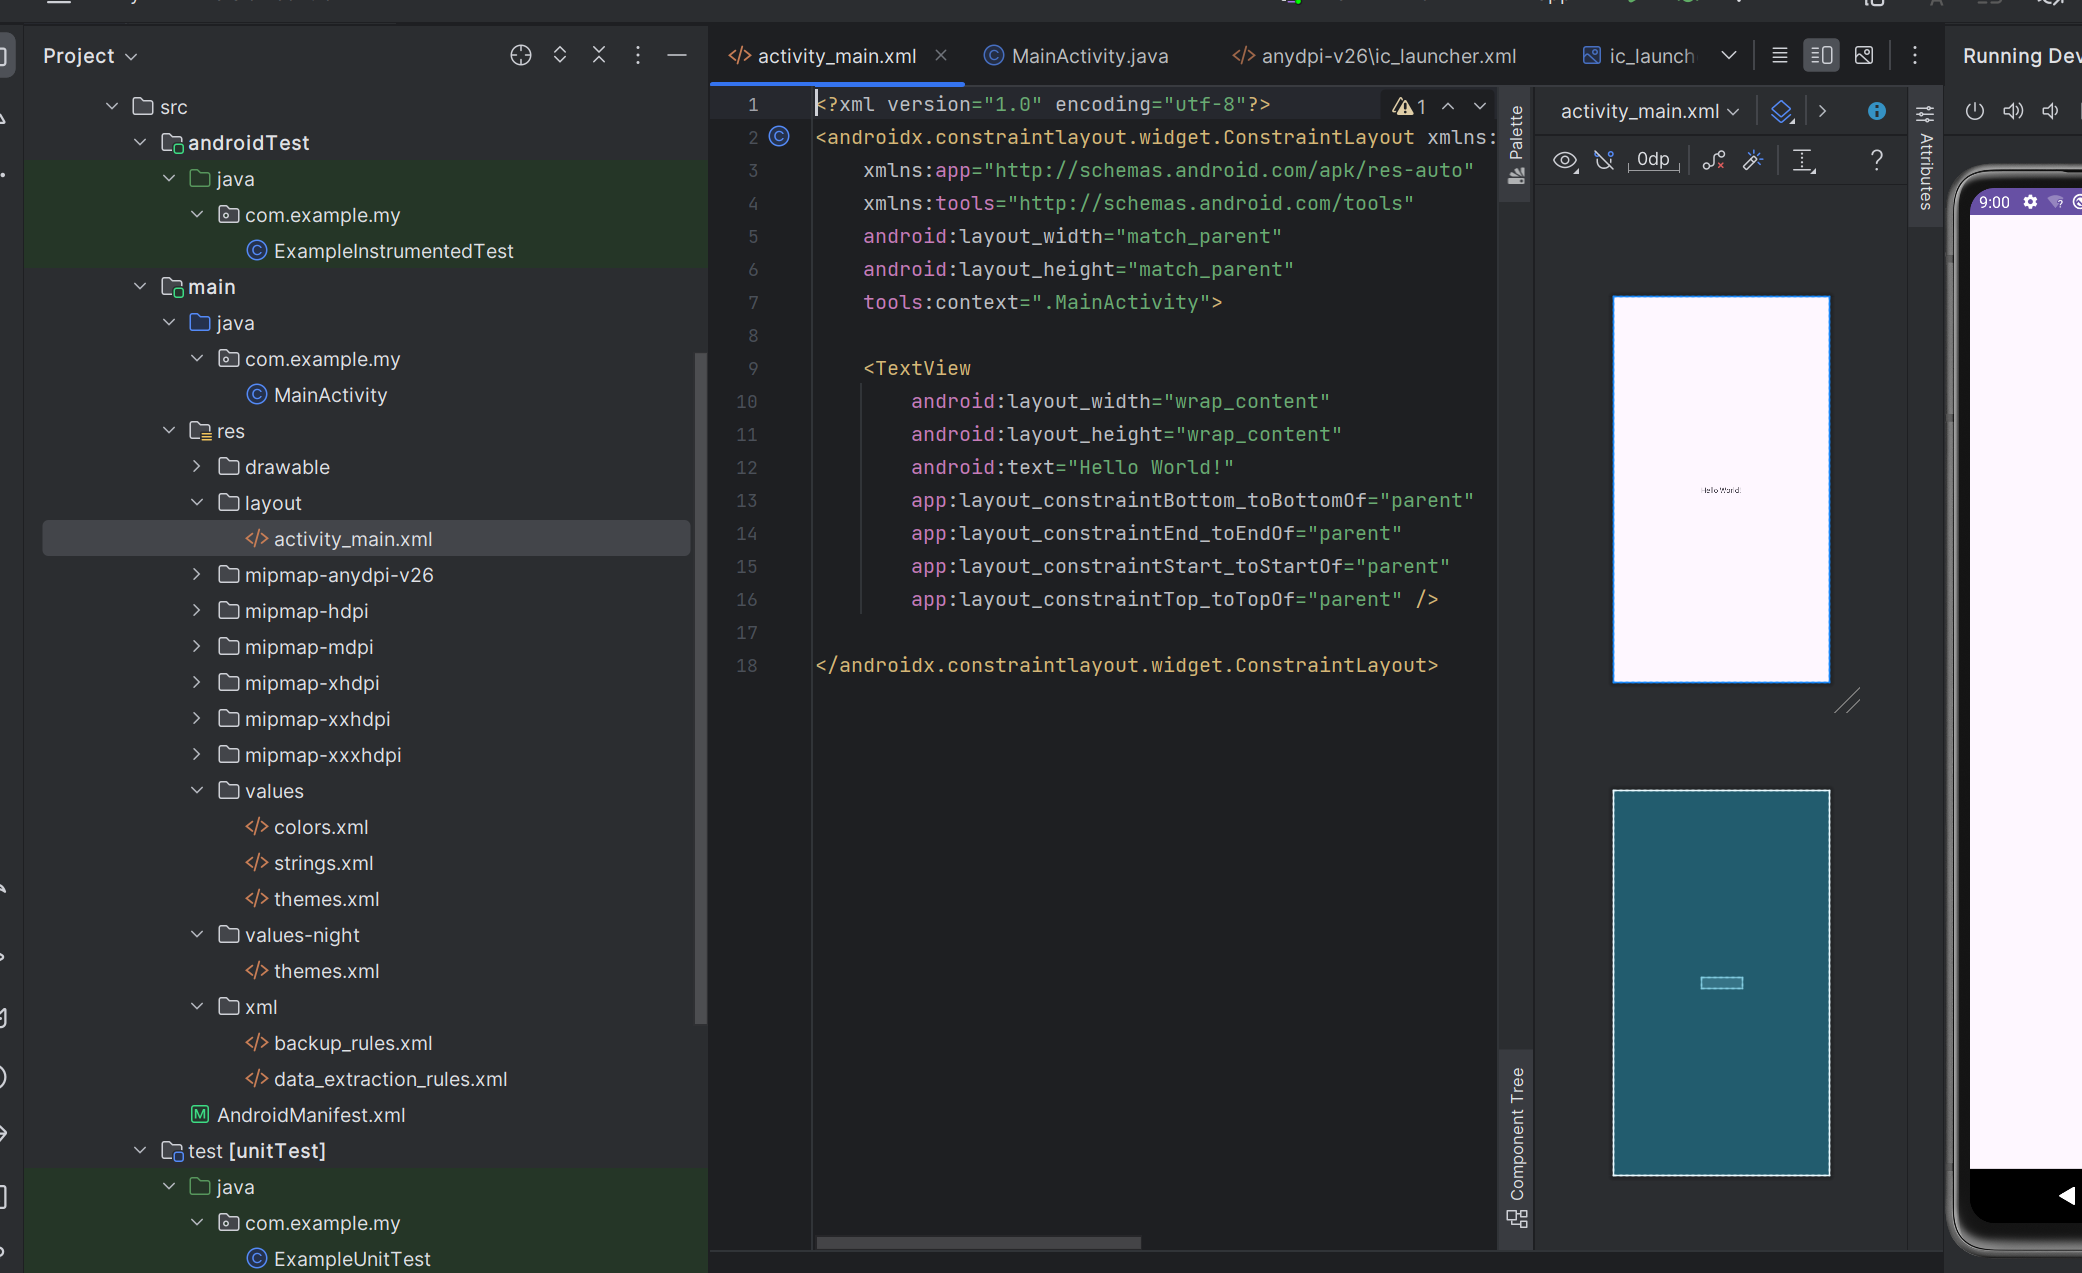
Task: Toggle autoconnect to parent magnet icon
Action: 1604,160
